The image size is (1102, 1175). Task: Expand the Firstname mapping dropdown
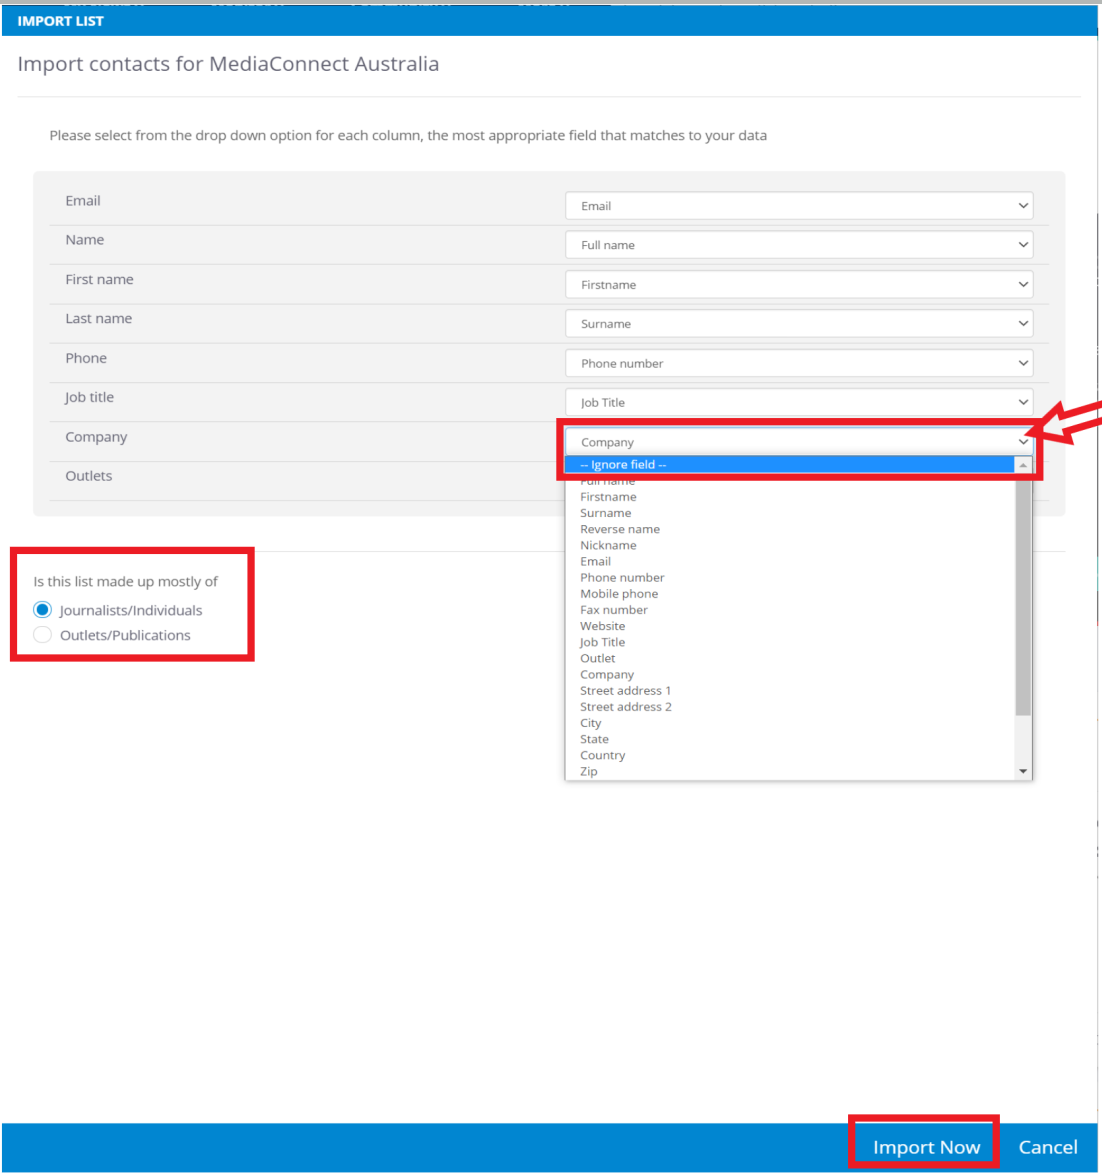(798, 285)
